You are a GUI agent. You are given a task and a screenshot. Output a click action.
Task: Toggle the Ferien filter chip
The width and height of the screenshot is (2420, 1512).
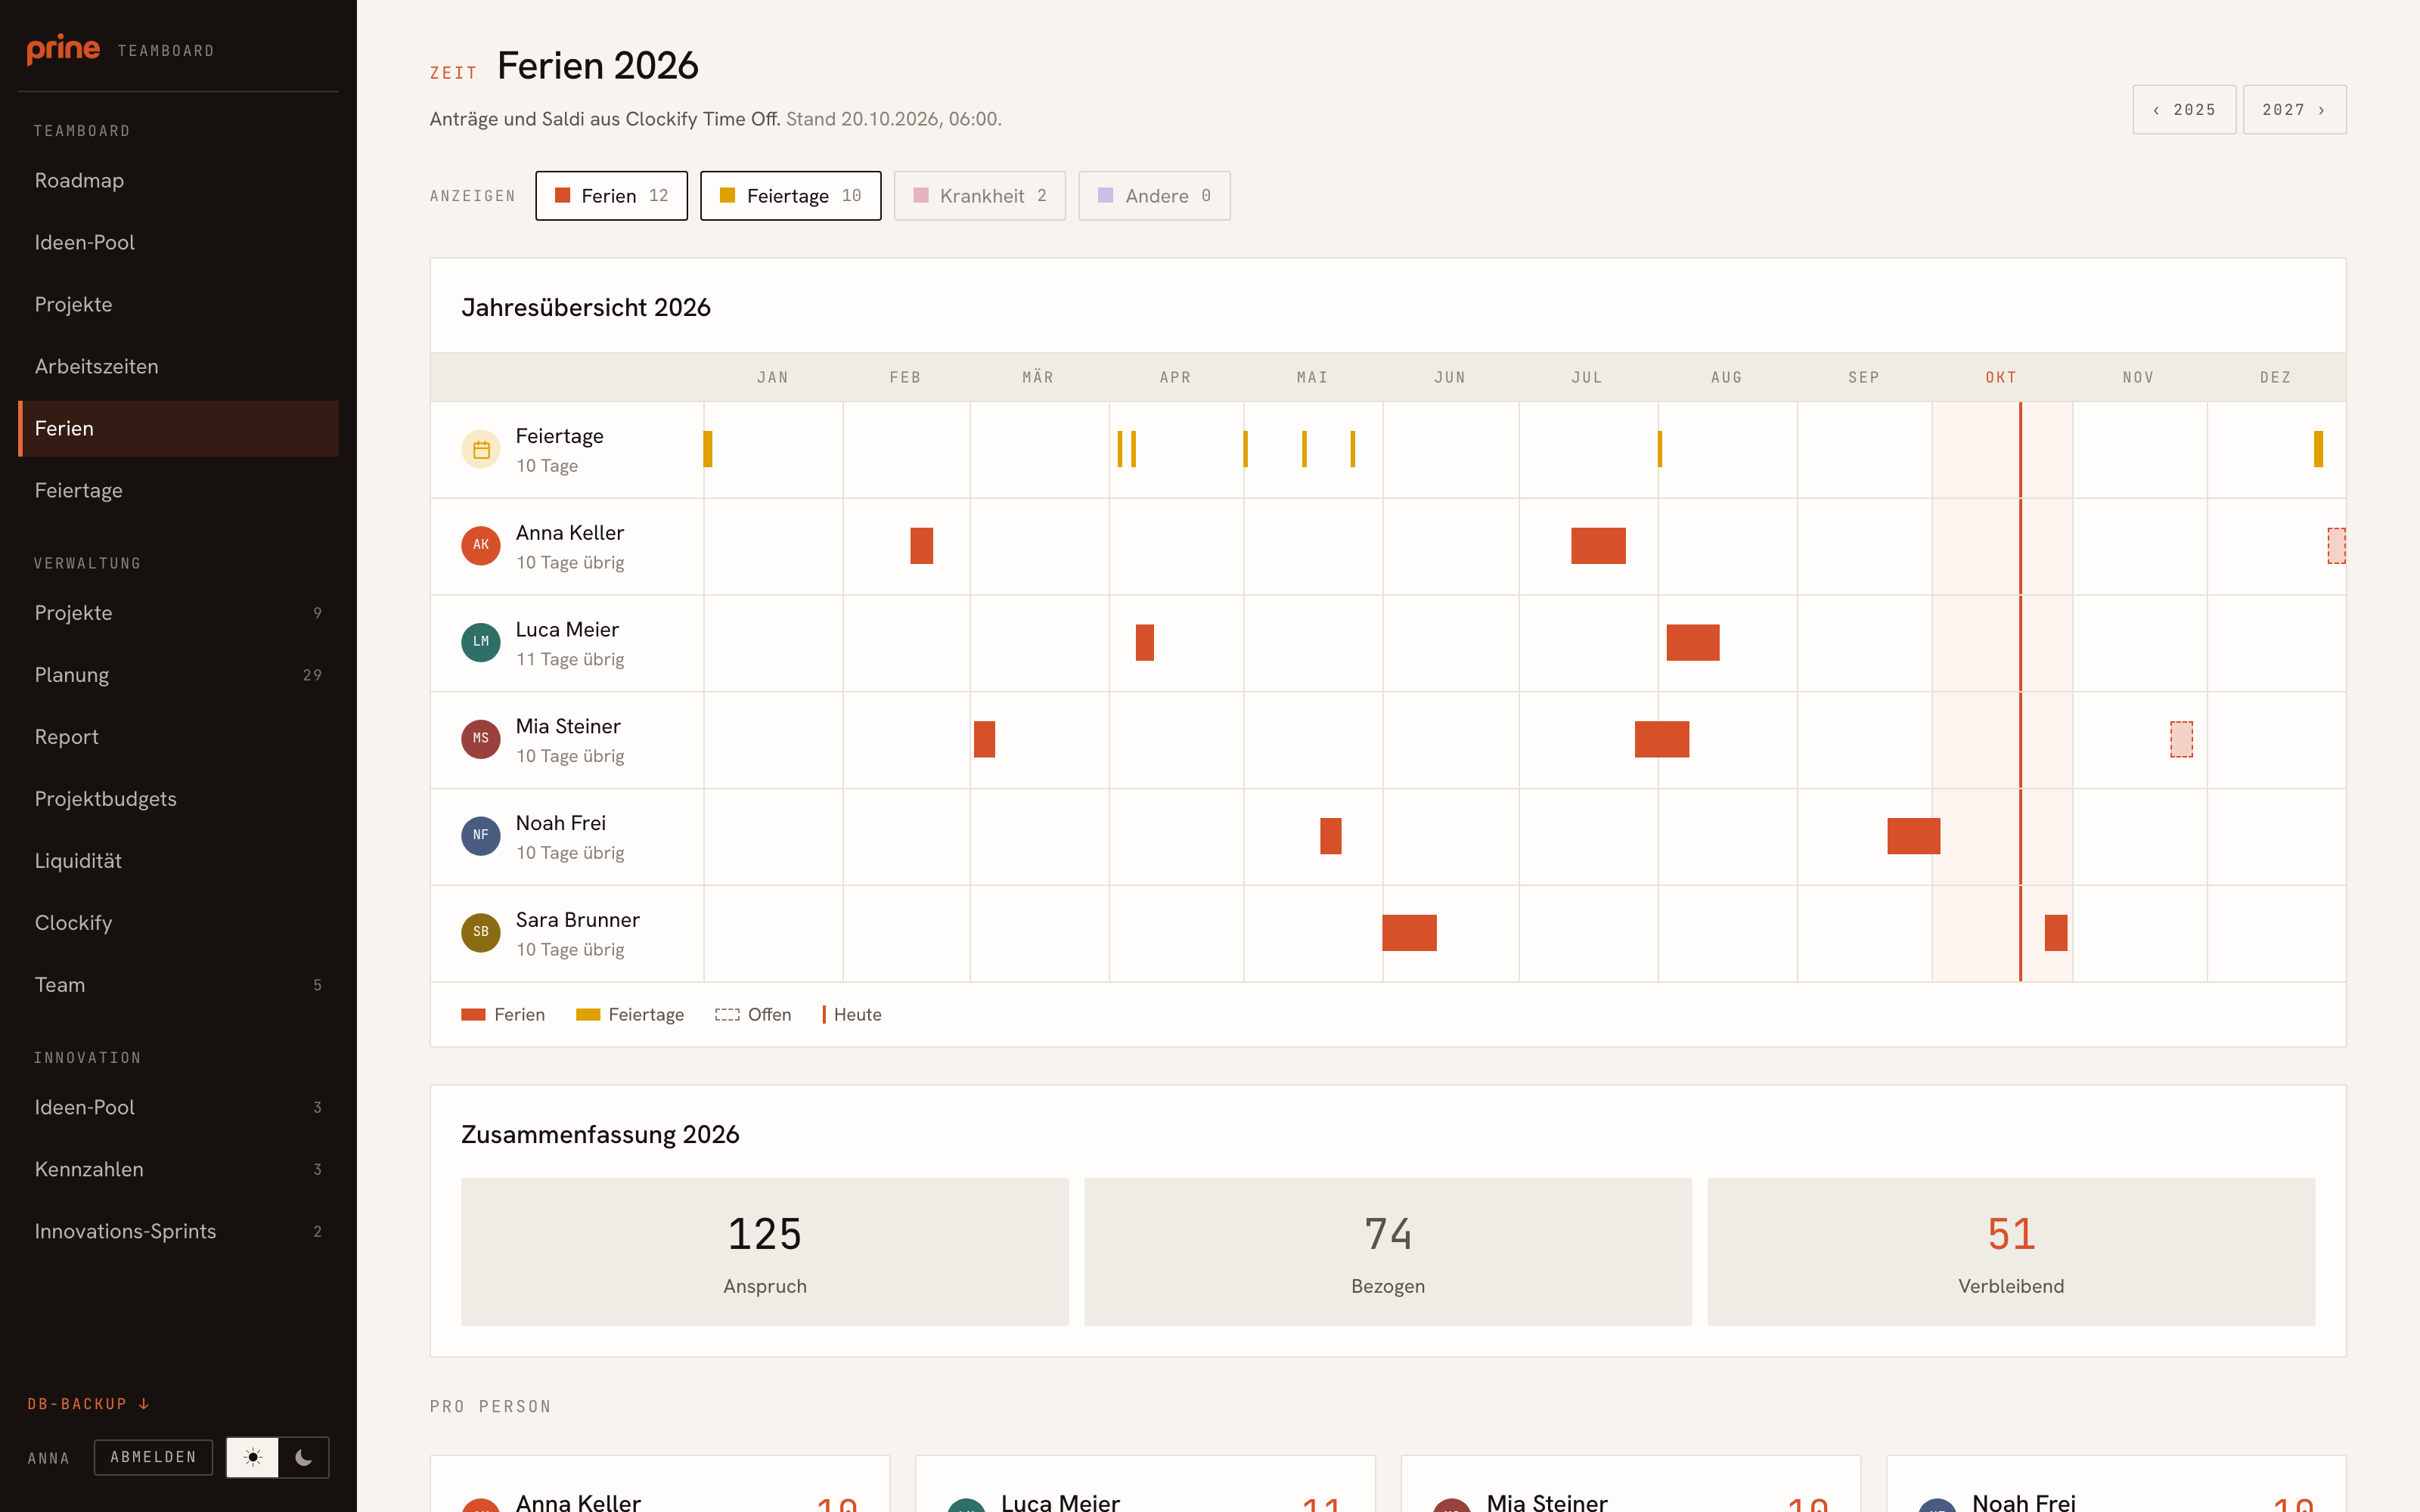coord(611,196)
